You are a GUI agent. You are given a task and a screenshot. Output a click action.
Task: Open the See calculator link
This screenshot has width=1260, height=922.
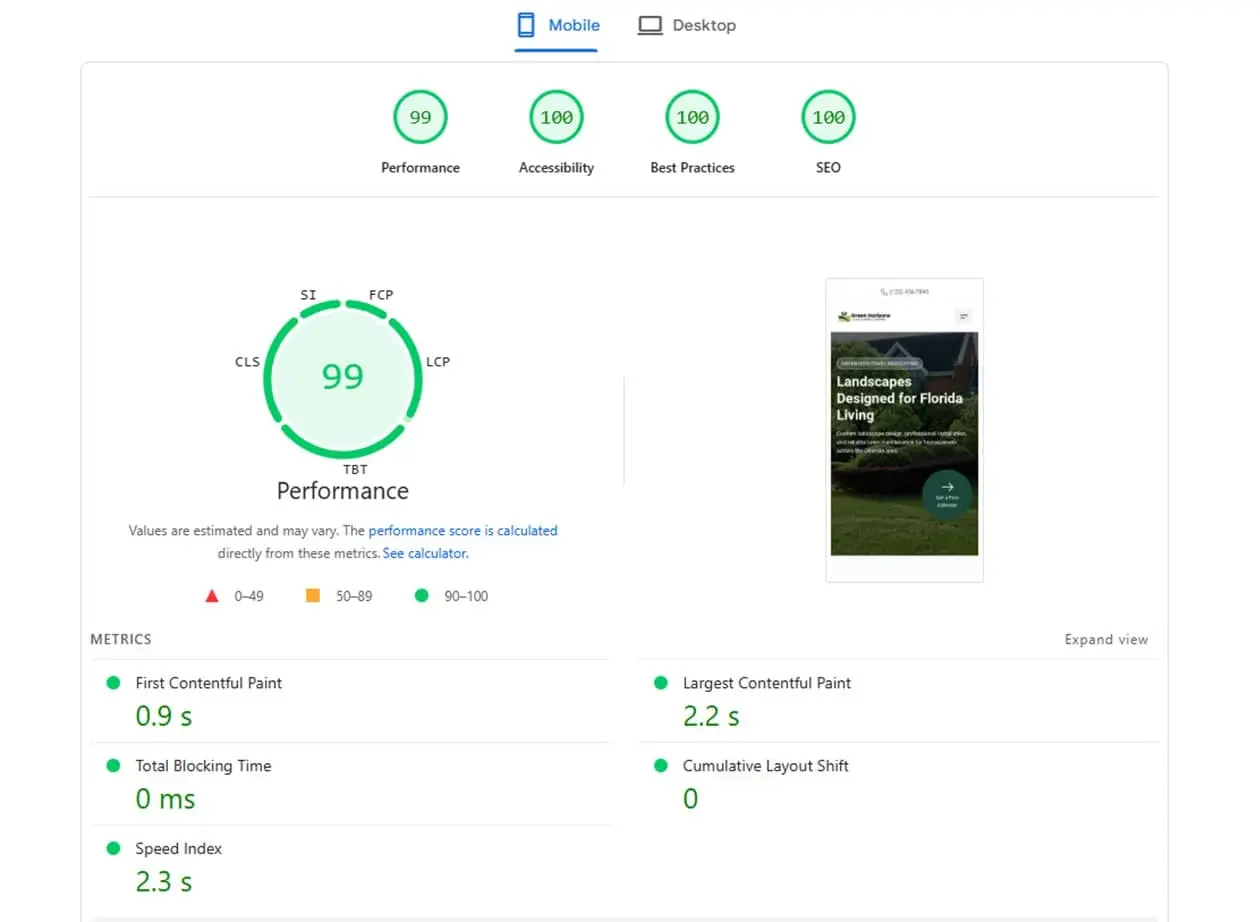click(x=425, y=552)
